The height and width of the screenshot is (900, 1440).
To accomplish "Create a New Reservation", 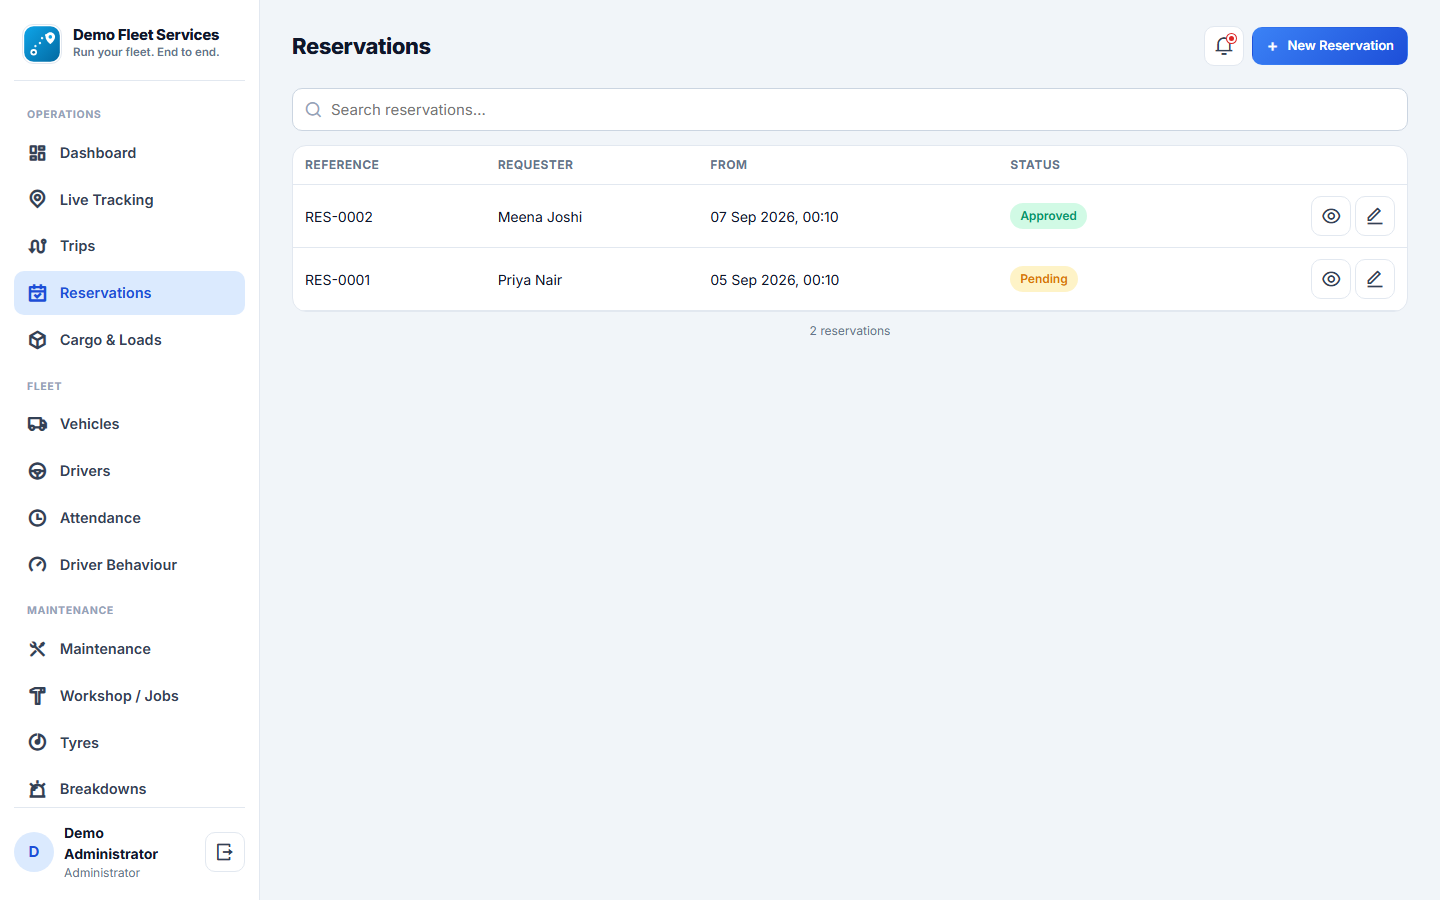I will click(x=1330, y=46).
